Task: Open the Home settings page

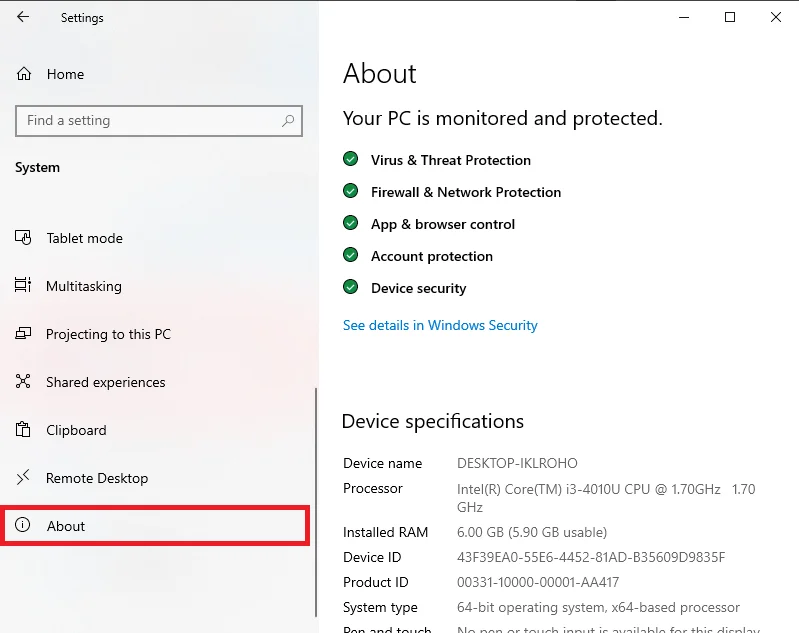Action: point(65,74)
